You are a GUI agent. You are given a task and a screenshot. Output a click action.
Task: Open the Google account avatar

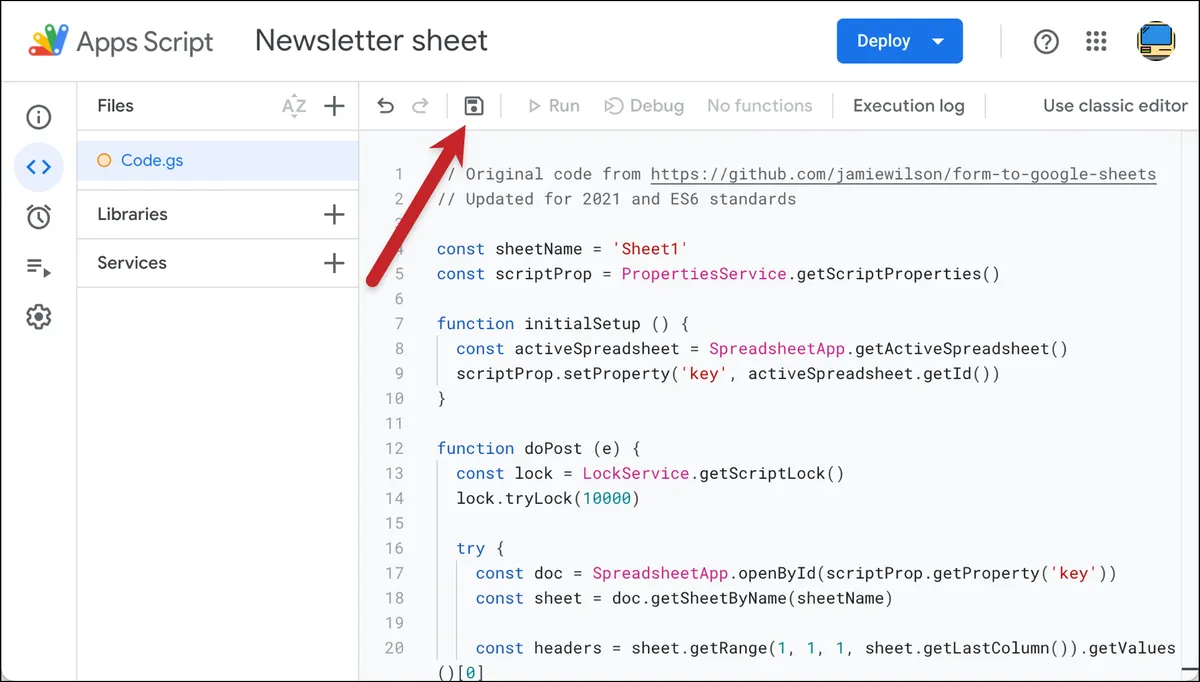click(1156, 41)
